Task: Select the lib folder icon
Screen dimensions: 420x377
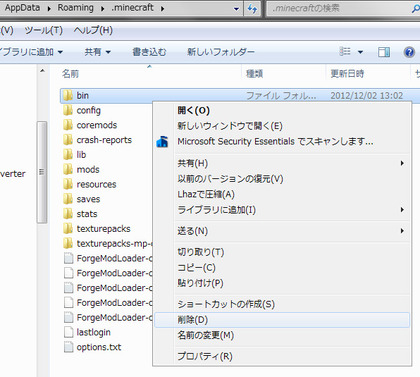Action: [68, 155]
